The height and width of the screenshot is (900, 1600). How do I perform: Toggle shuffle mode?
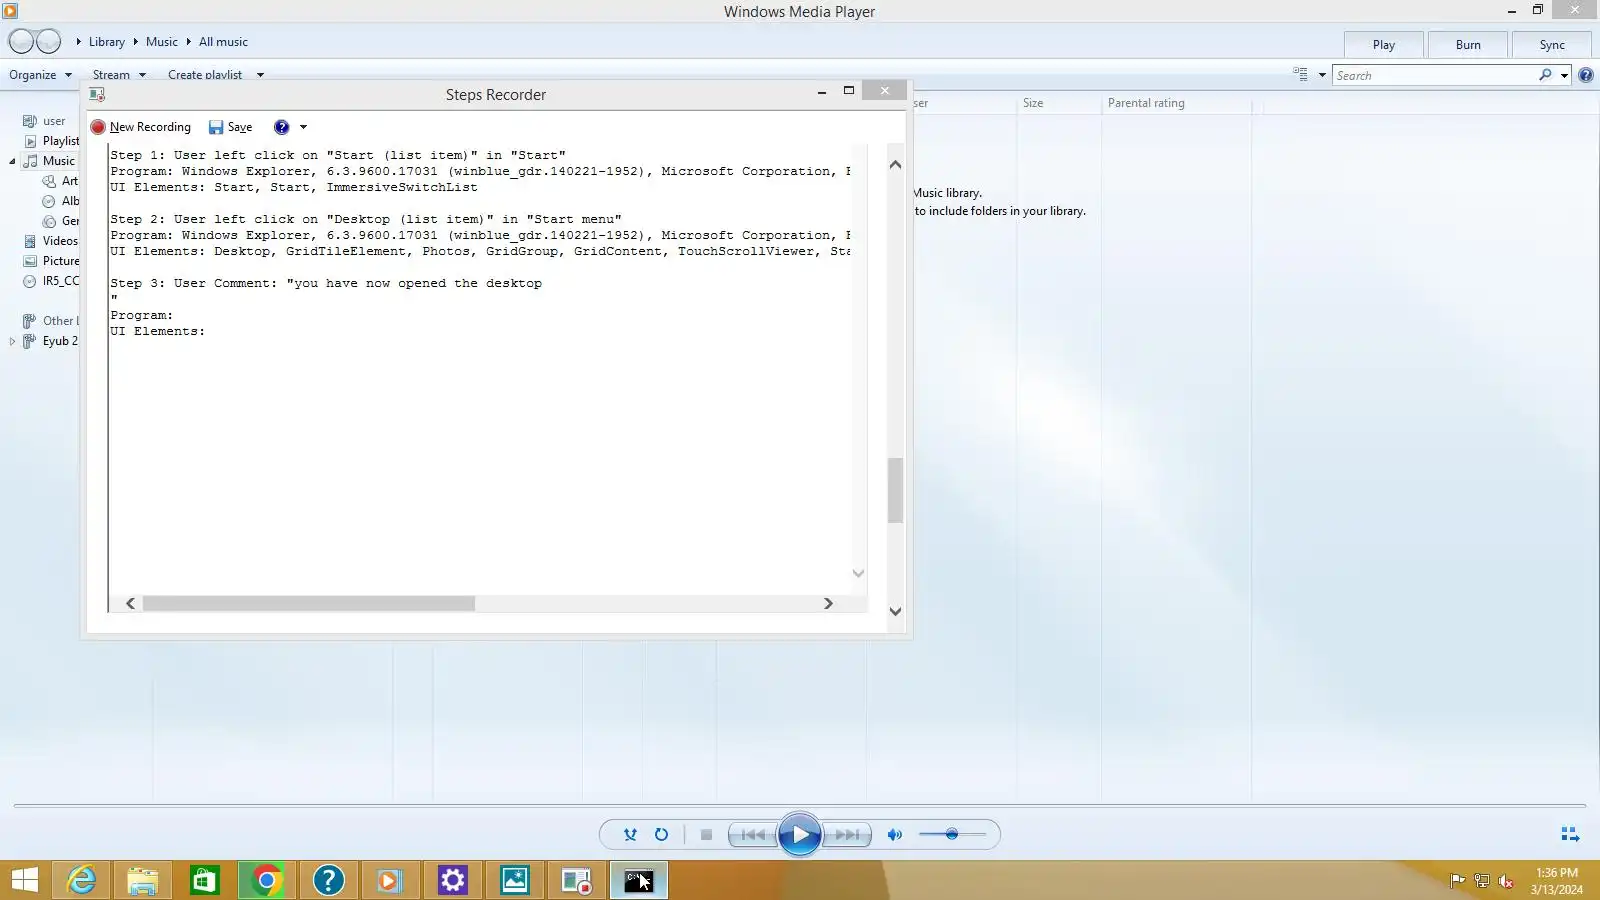click(x=630, y=834)
